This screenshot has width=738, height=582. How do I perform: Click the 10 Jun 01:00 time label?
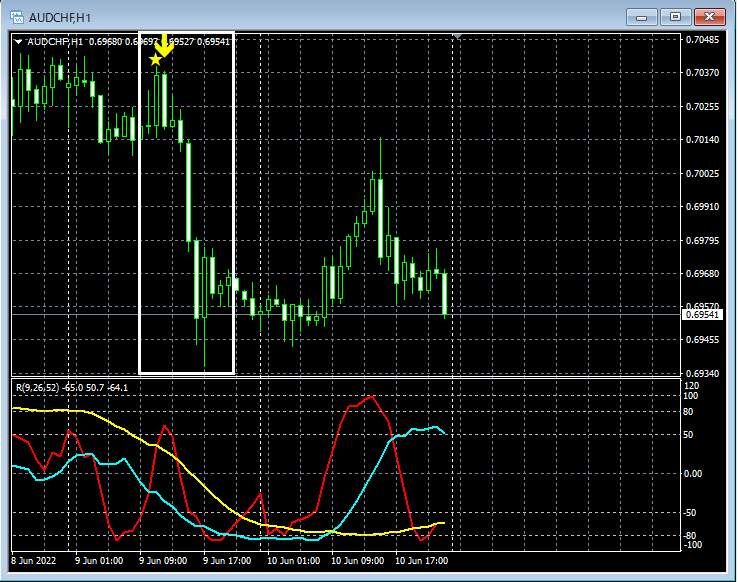[293, 561]
